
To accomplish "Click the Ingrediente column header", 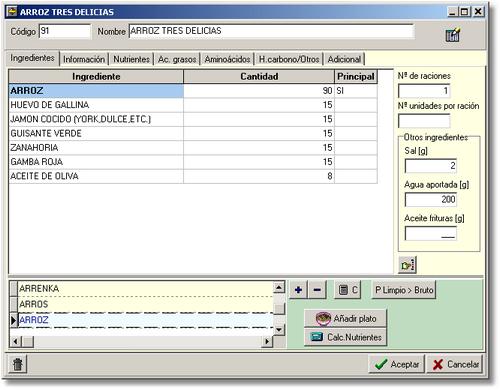I will click(96, 76).
